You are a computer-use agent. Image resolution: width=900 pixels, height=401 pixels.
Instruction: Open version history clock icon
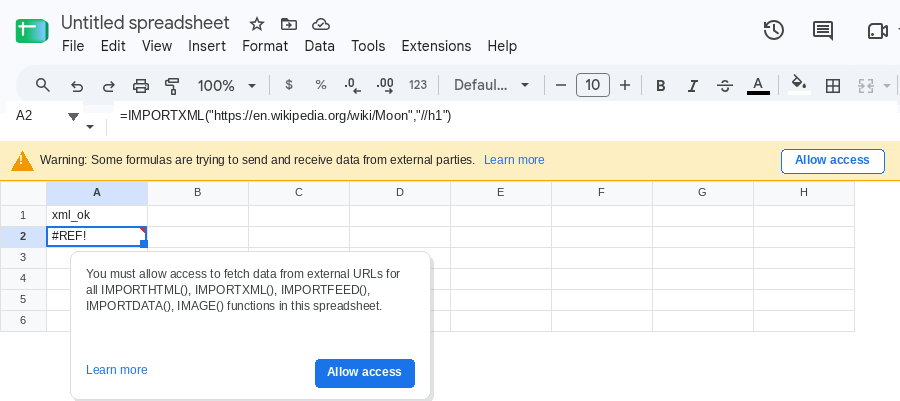pyautogui.click(x=774, y=30)
